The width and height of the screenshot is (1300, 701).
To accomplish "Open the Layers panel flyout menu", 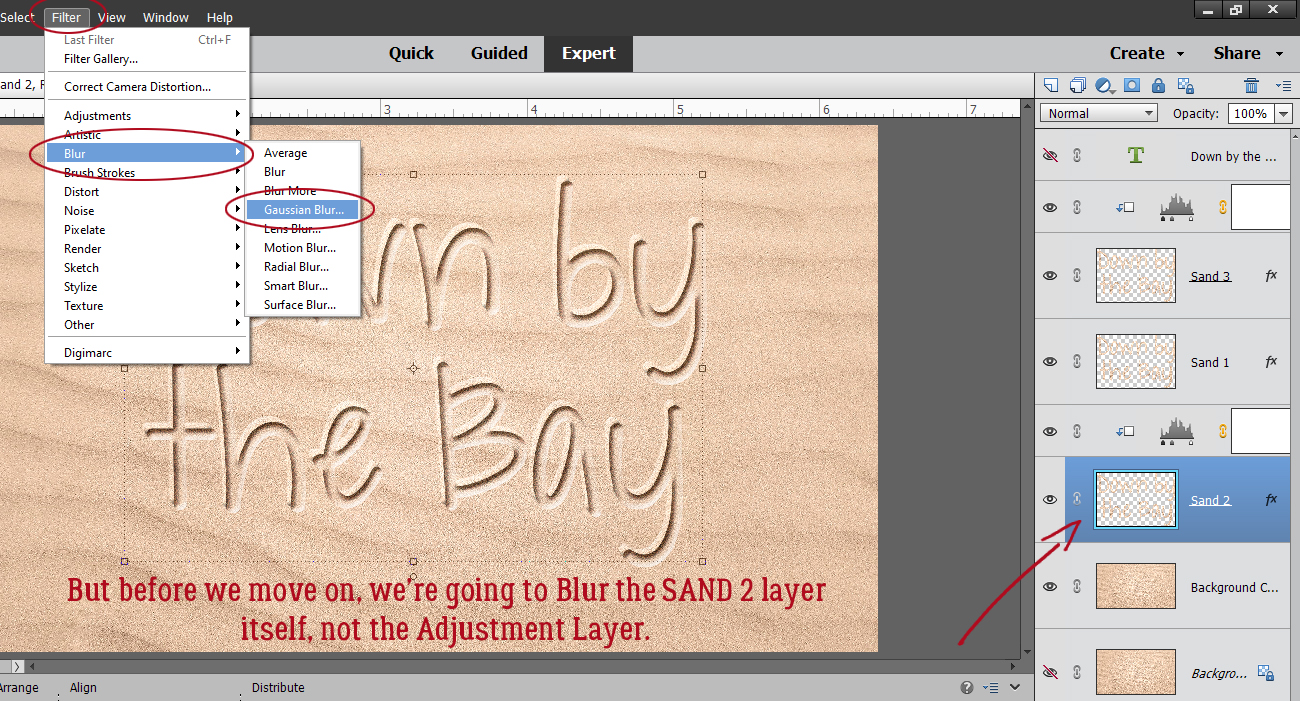I will (1283, 86).
